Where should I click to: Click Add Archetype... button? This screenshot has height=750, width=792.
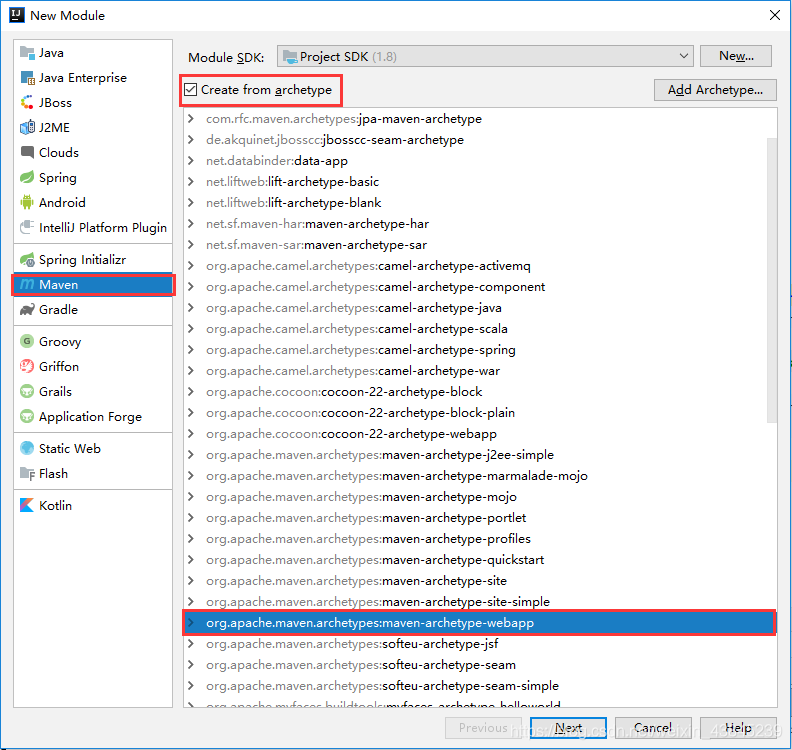(x=715, y=90)
